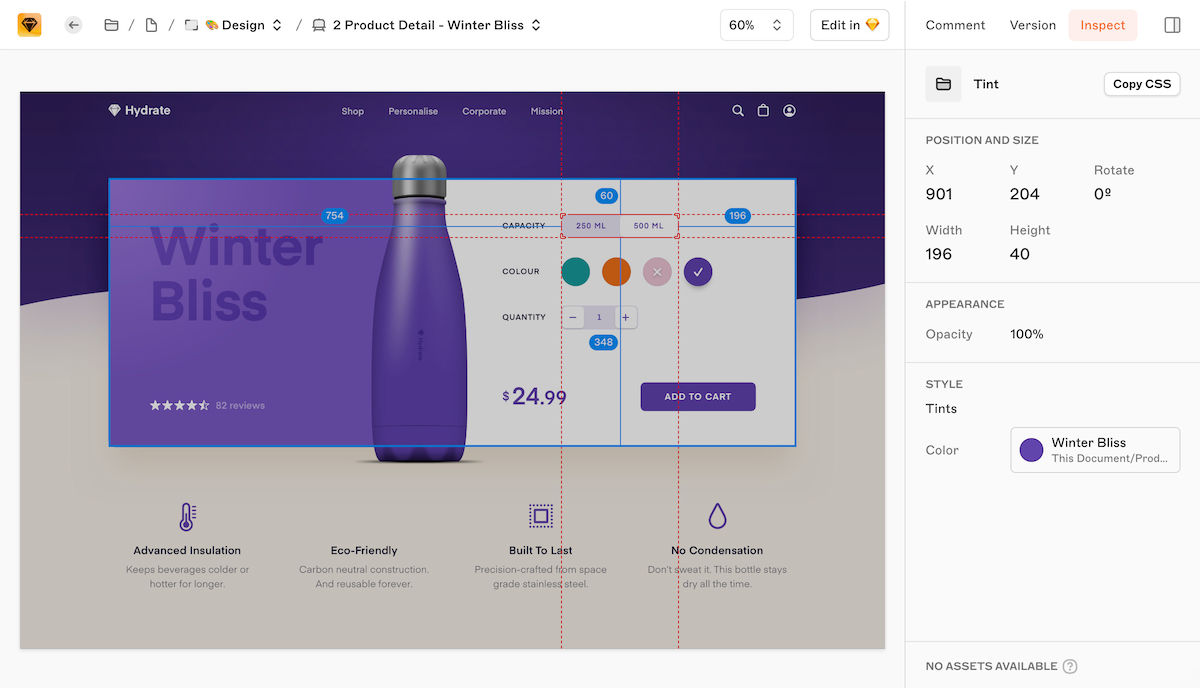
Task: Open the workspace folder breadcrumb icon
Action: coord(111,25)
